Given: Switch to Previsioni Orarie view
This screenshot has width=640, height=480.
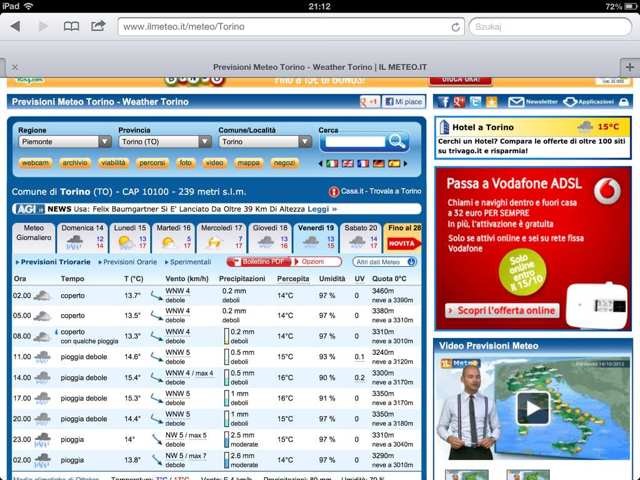Looking at the screenshot, I should [x=128, y=262].
